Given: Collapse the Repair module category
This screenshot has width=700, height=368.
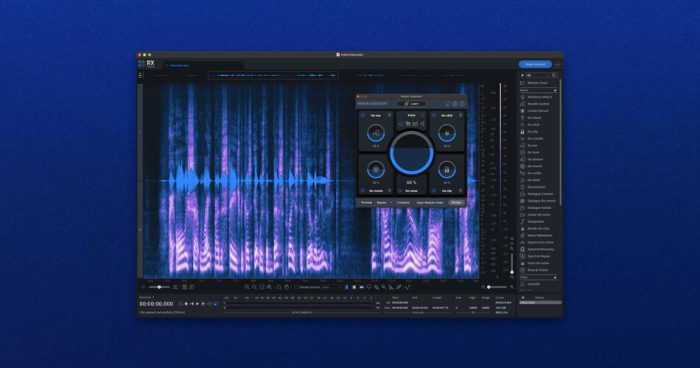Looking at the screenshot, I should coord(555,90).
